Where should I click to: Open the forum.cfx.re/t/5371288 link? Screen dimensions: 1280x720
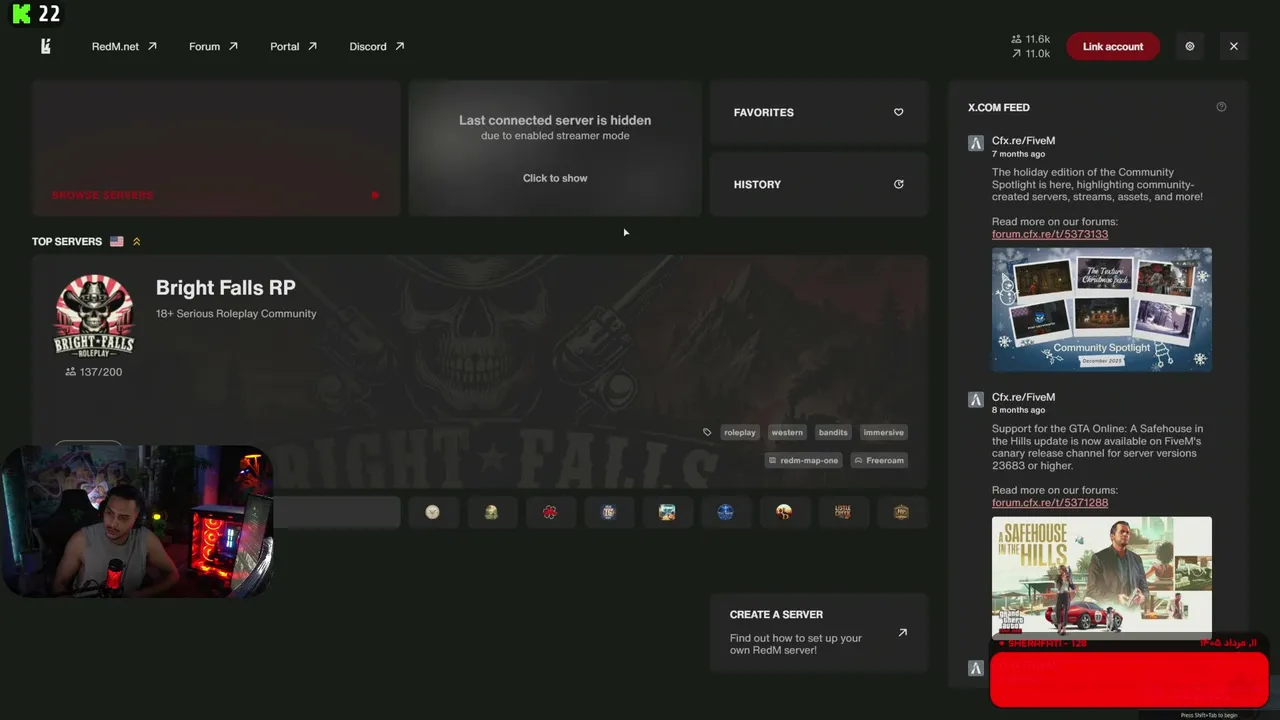tap(1050, 502)
